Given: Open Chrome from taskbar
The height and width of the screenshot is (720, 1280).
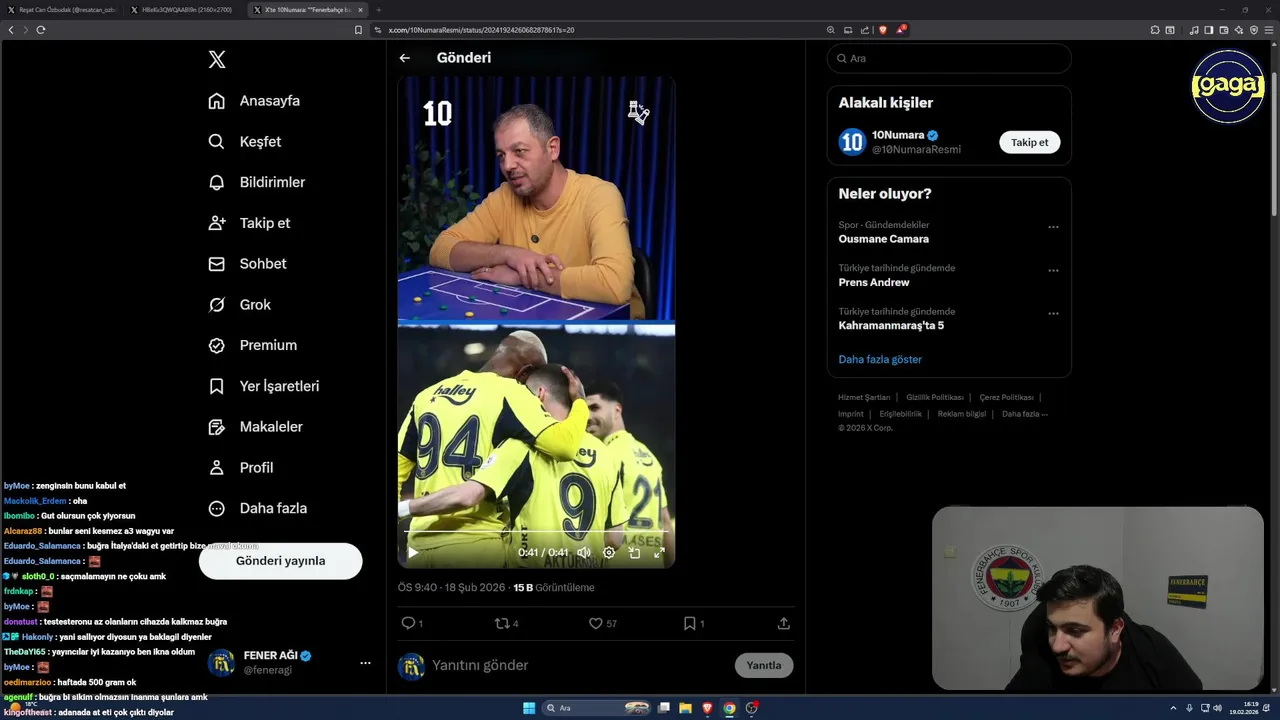Looking at the screenshot, I should 729,708.
